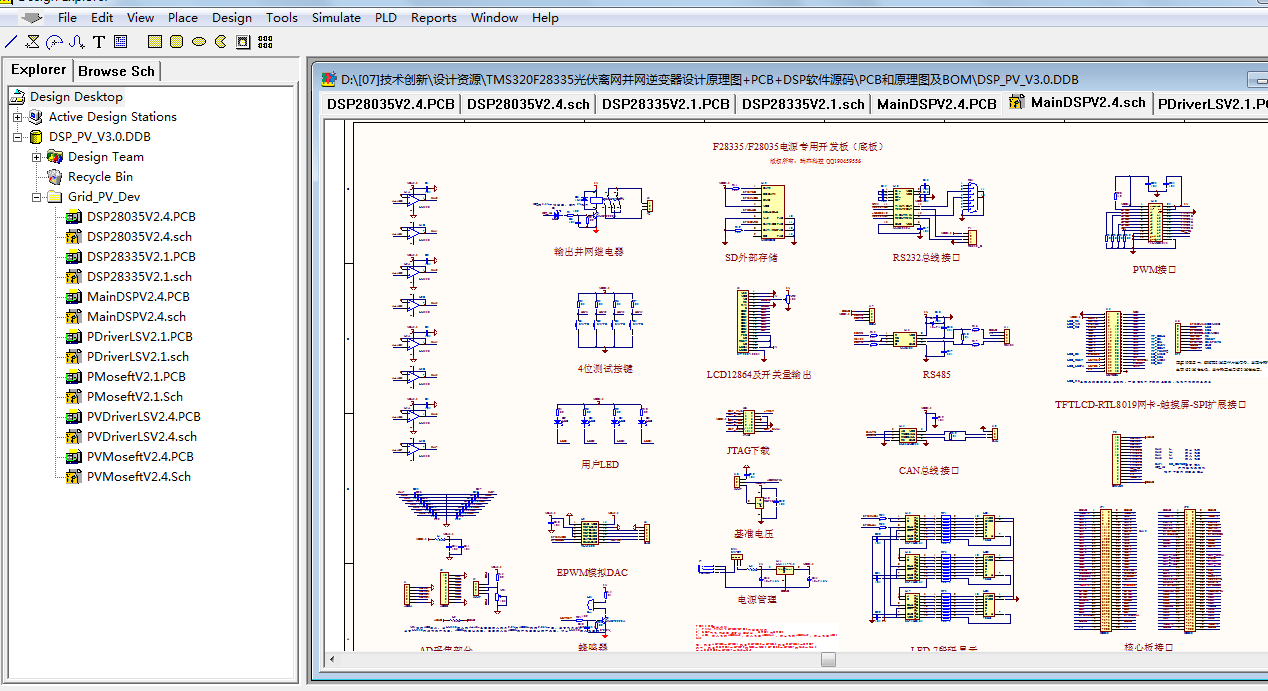Select the Ellipse drawing tool

[198, 42]
